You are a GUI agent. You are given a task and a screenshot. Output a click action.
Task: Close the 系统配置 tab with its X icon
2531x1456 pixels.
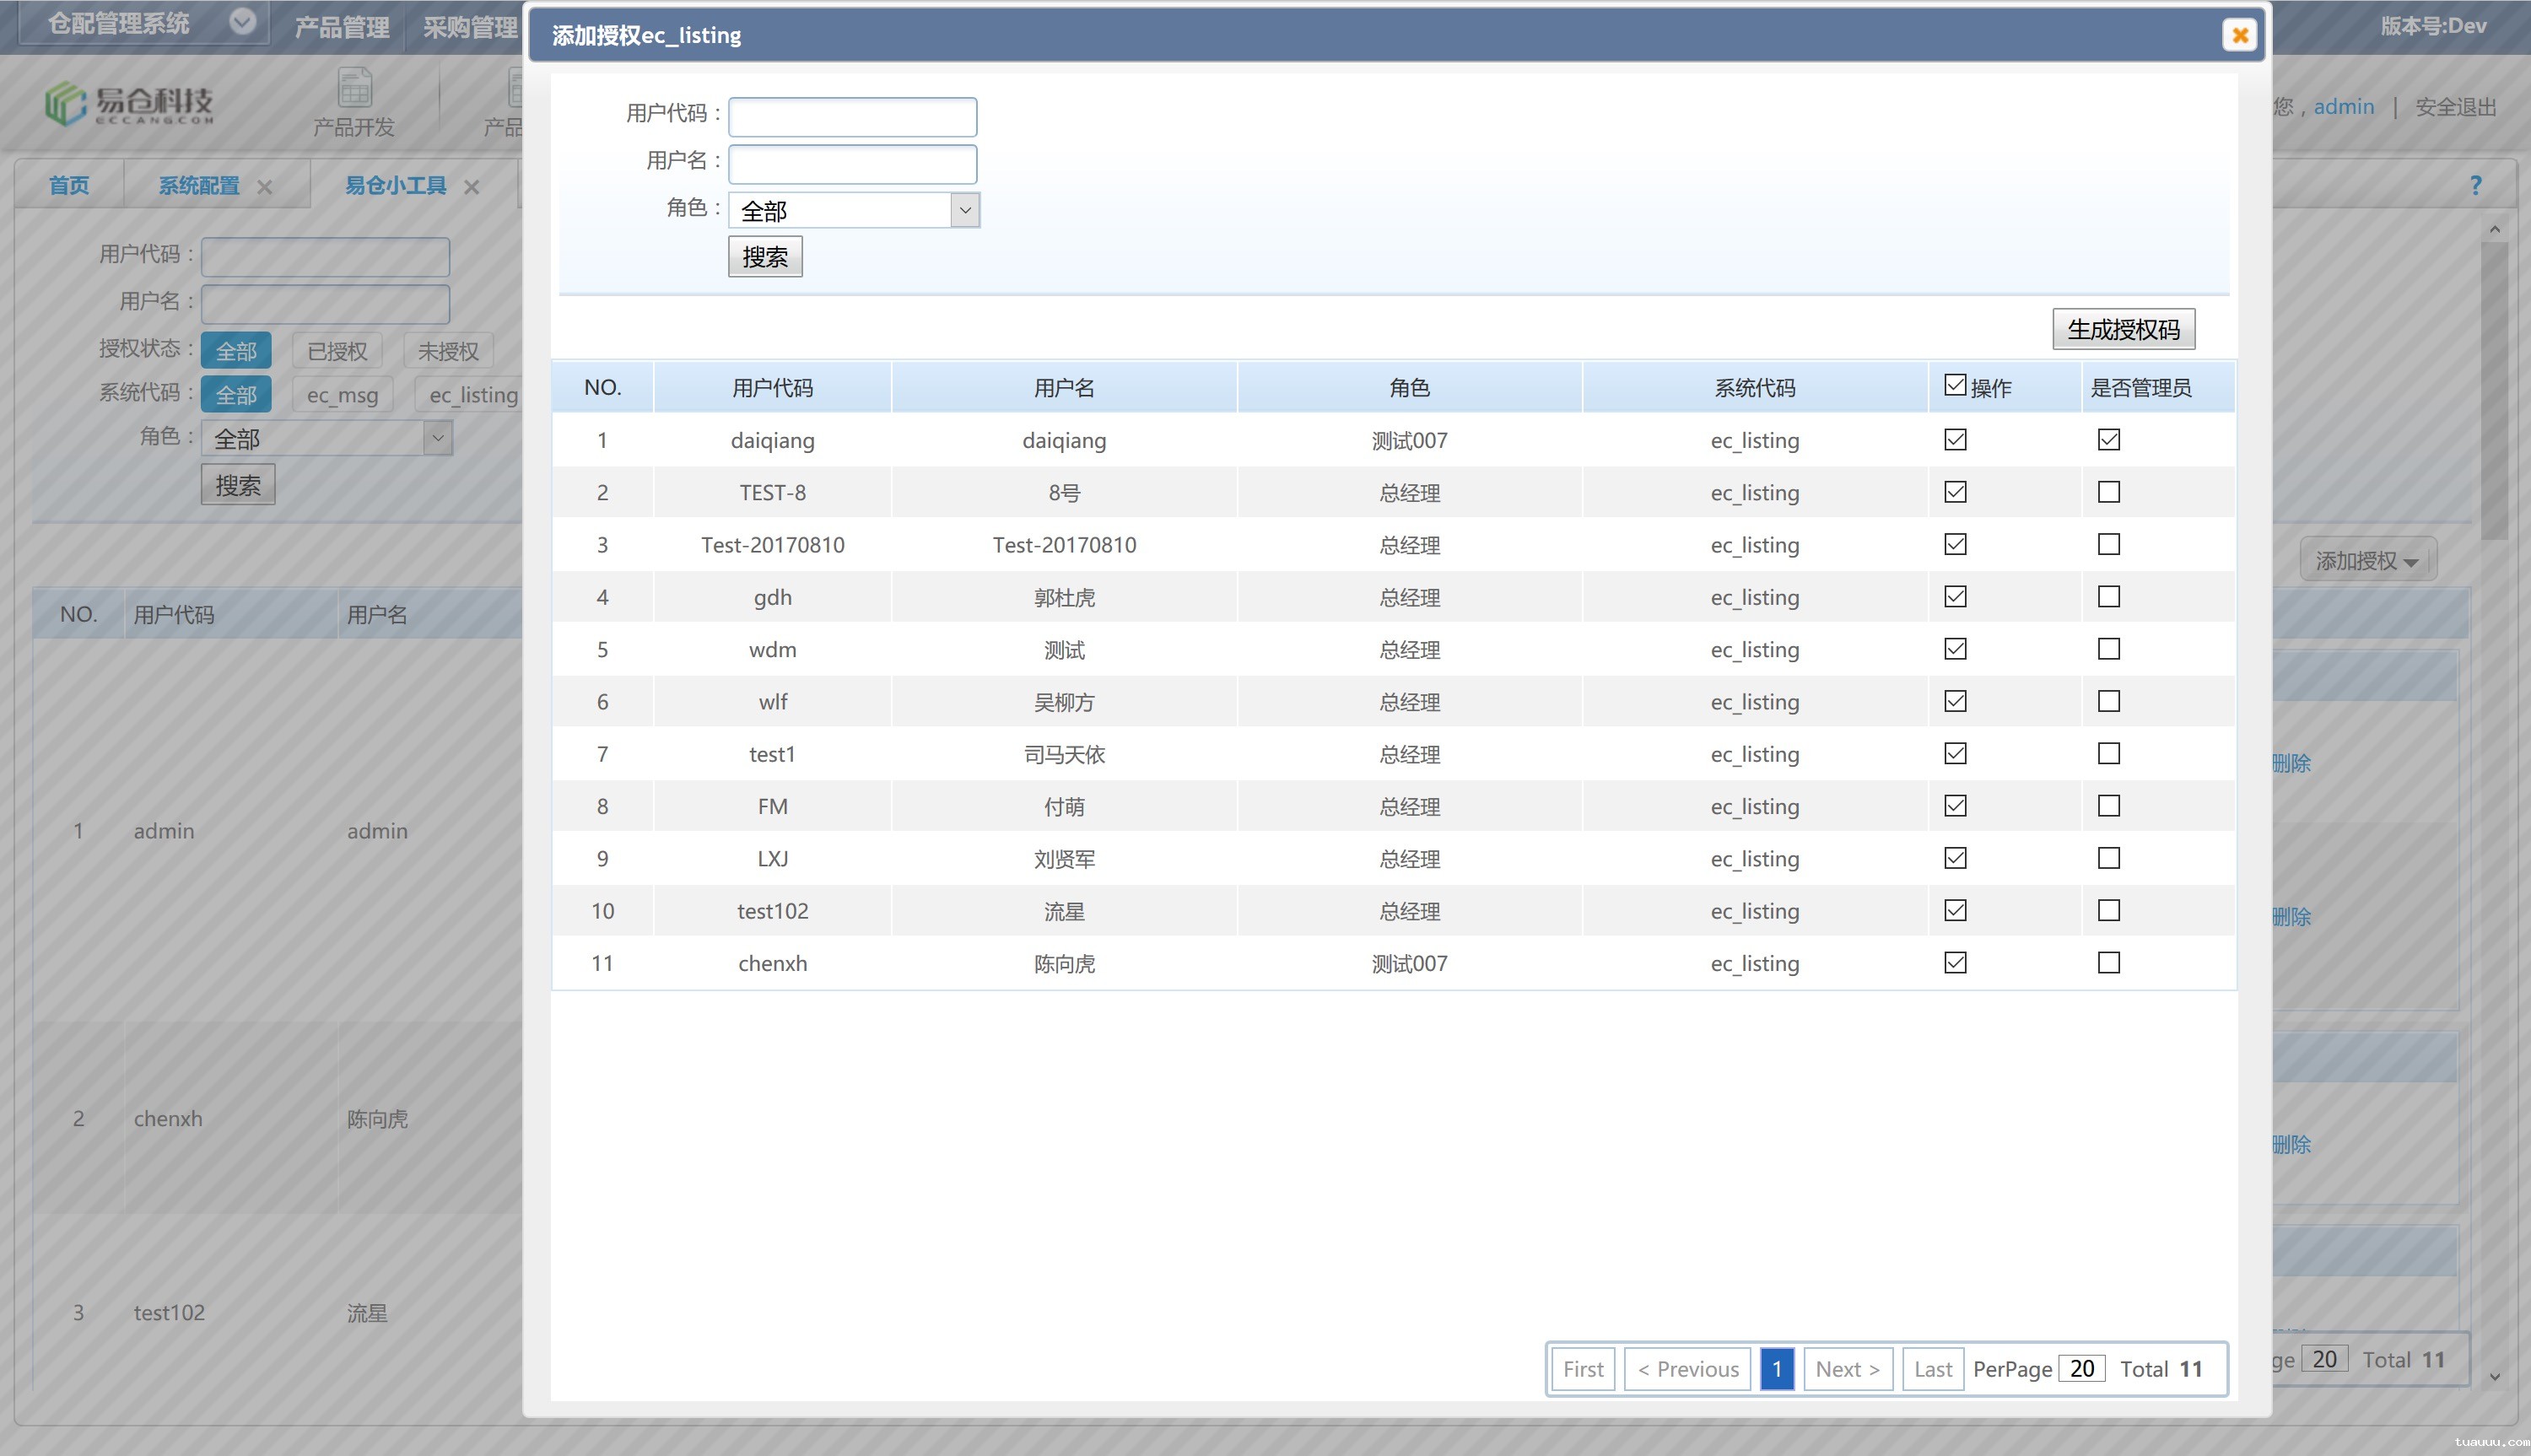click(265, 187)
